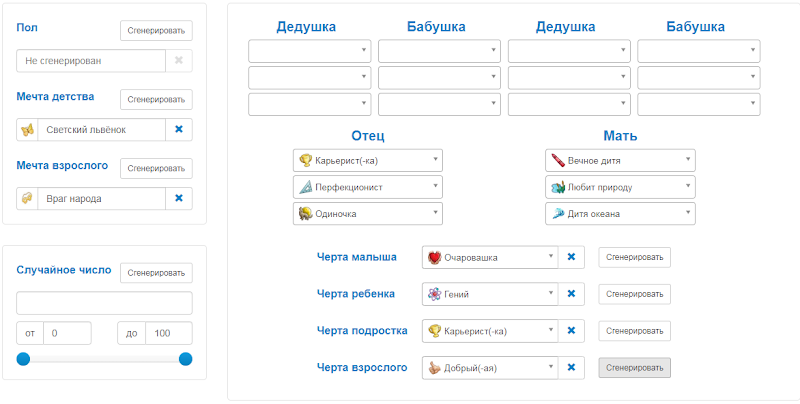The width and height of the screenshot is (800, 404).
Task: Clear the Мечта взрослого value with X
Action: [x=179, y=198]
